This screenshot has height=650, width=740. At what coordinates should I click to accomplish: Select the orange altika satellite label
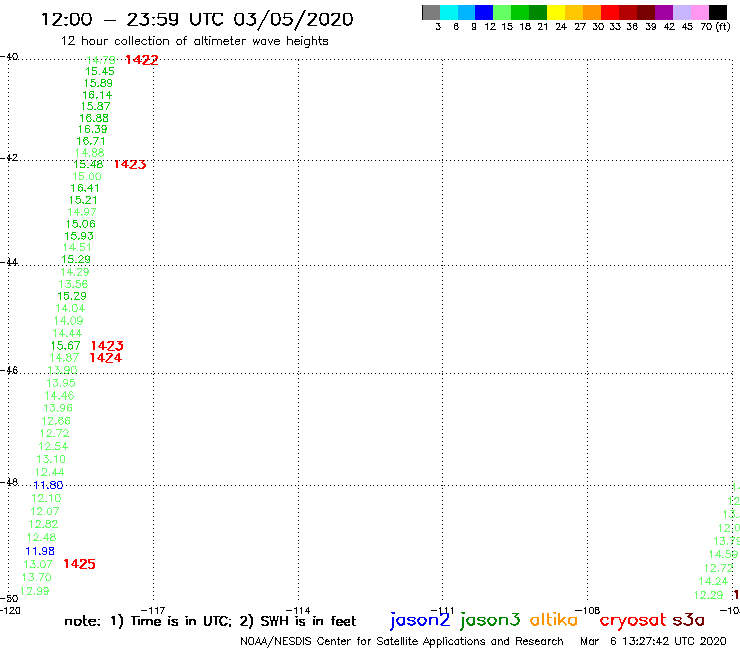click(x=553, y=619)
